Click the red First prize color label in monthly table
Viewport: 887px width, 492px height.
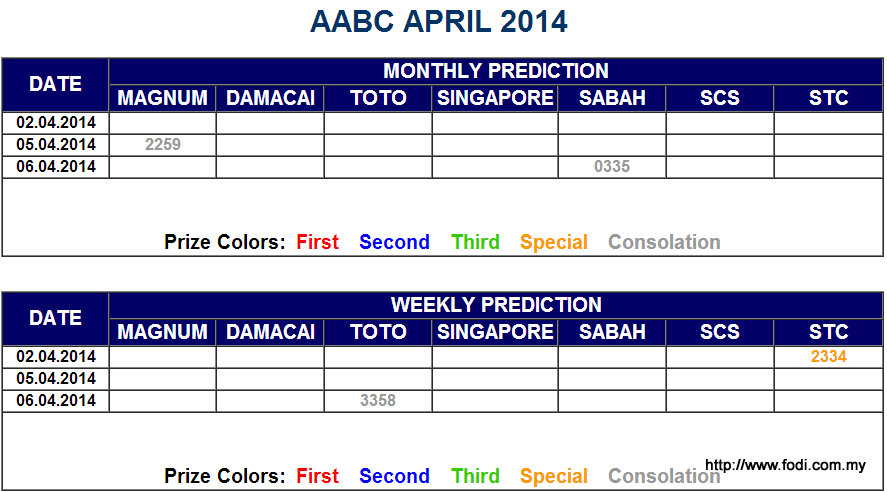pos(317,242)
